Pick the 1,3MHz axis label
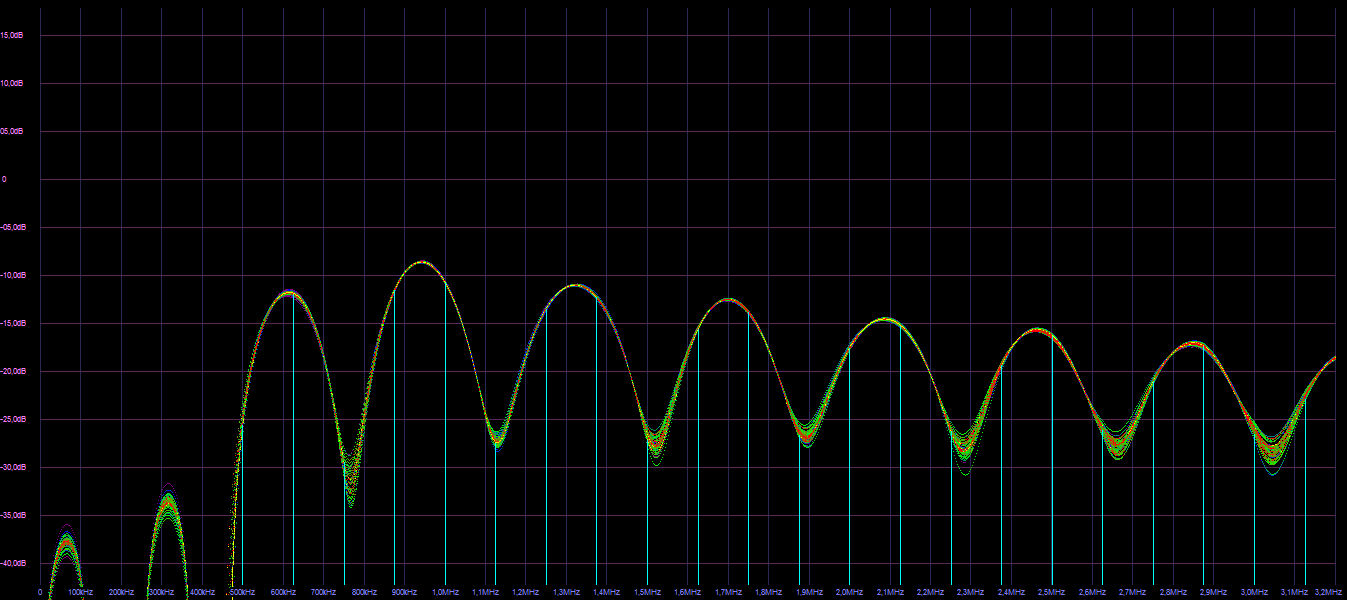The width and height of the screenshot is (1347, 600). tap(566, 593)
